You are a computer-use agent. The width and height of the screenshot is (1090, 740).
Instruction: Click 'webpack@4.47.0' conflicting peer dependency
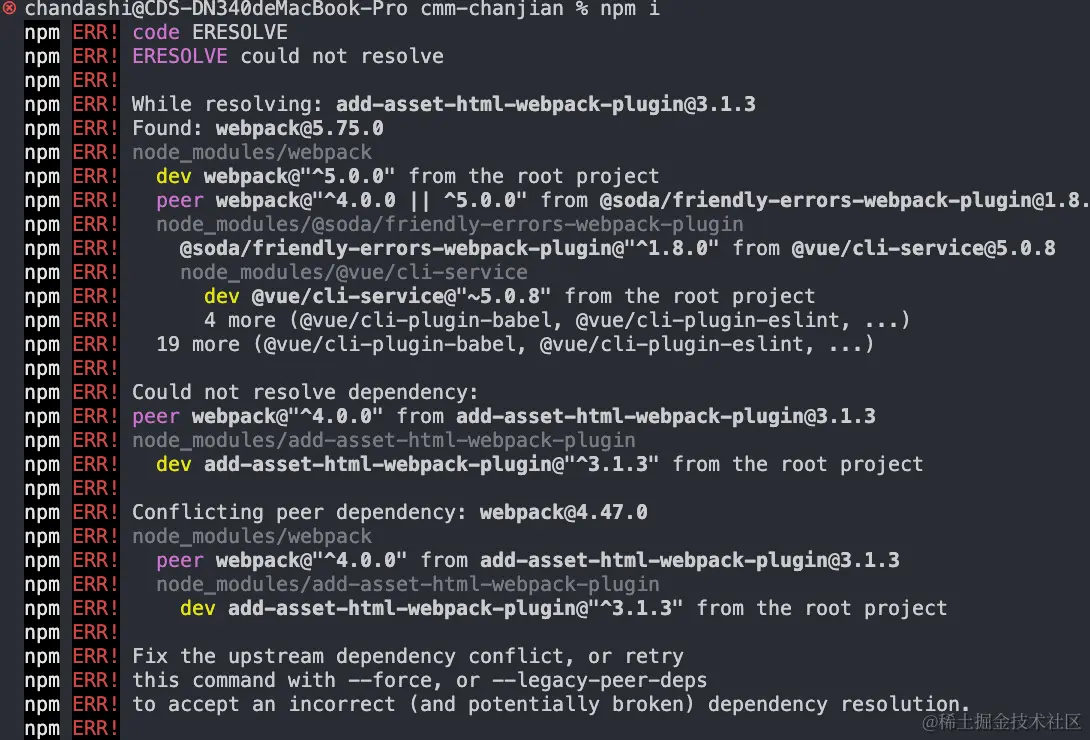[564, 513]
